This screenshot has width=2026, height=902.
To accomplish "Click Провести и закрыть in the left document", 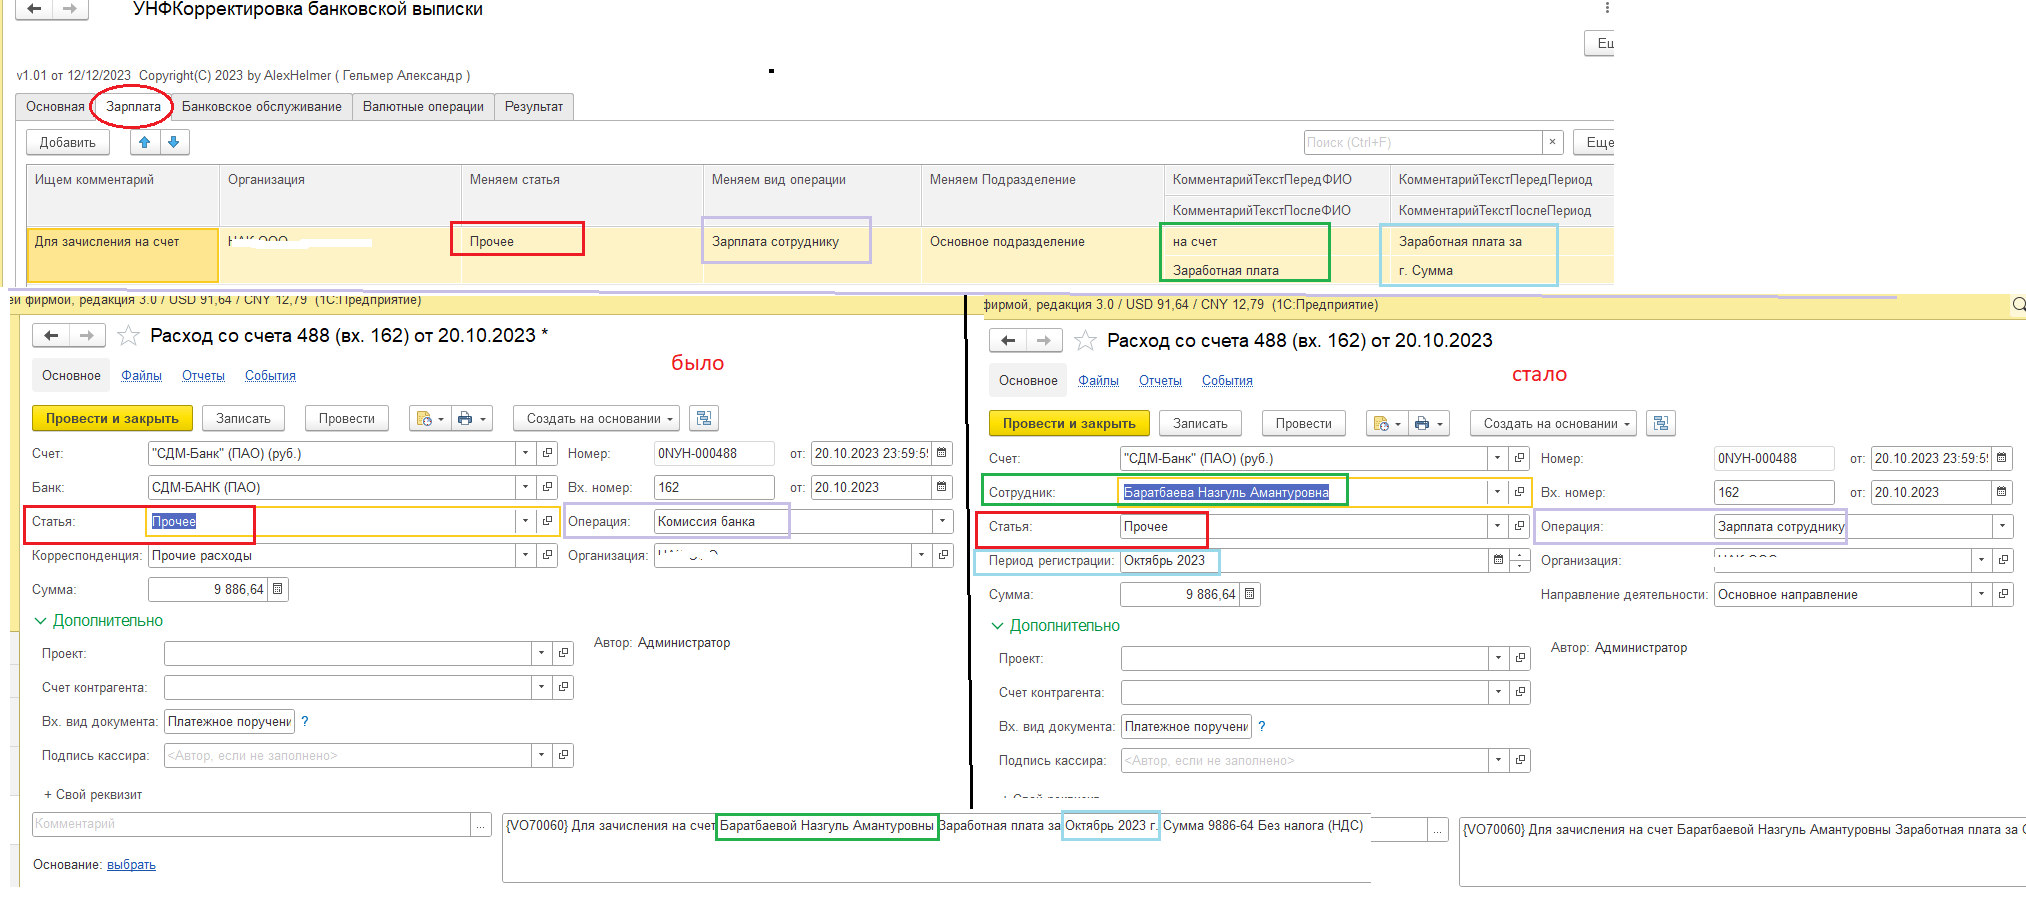I will (112, 418).
